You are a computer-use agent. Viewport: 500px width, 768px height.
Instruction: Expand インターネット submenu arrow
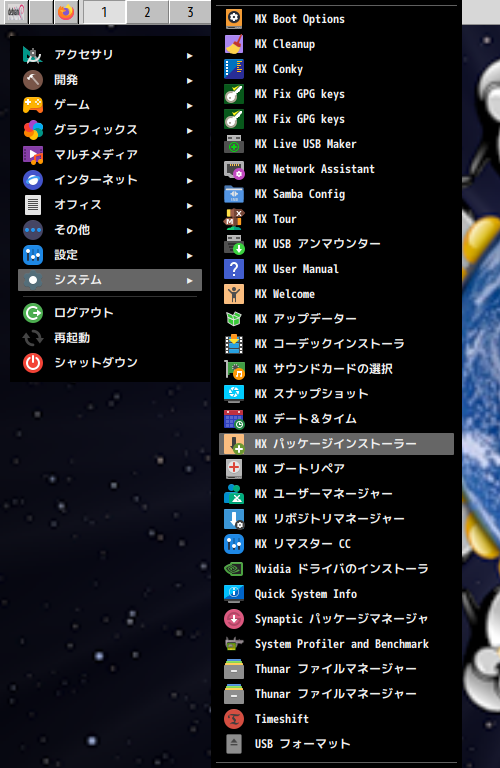(190, 180)
